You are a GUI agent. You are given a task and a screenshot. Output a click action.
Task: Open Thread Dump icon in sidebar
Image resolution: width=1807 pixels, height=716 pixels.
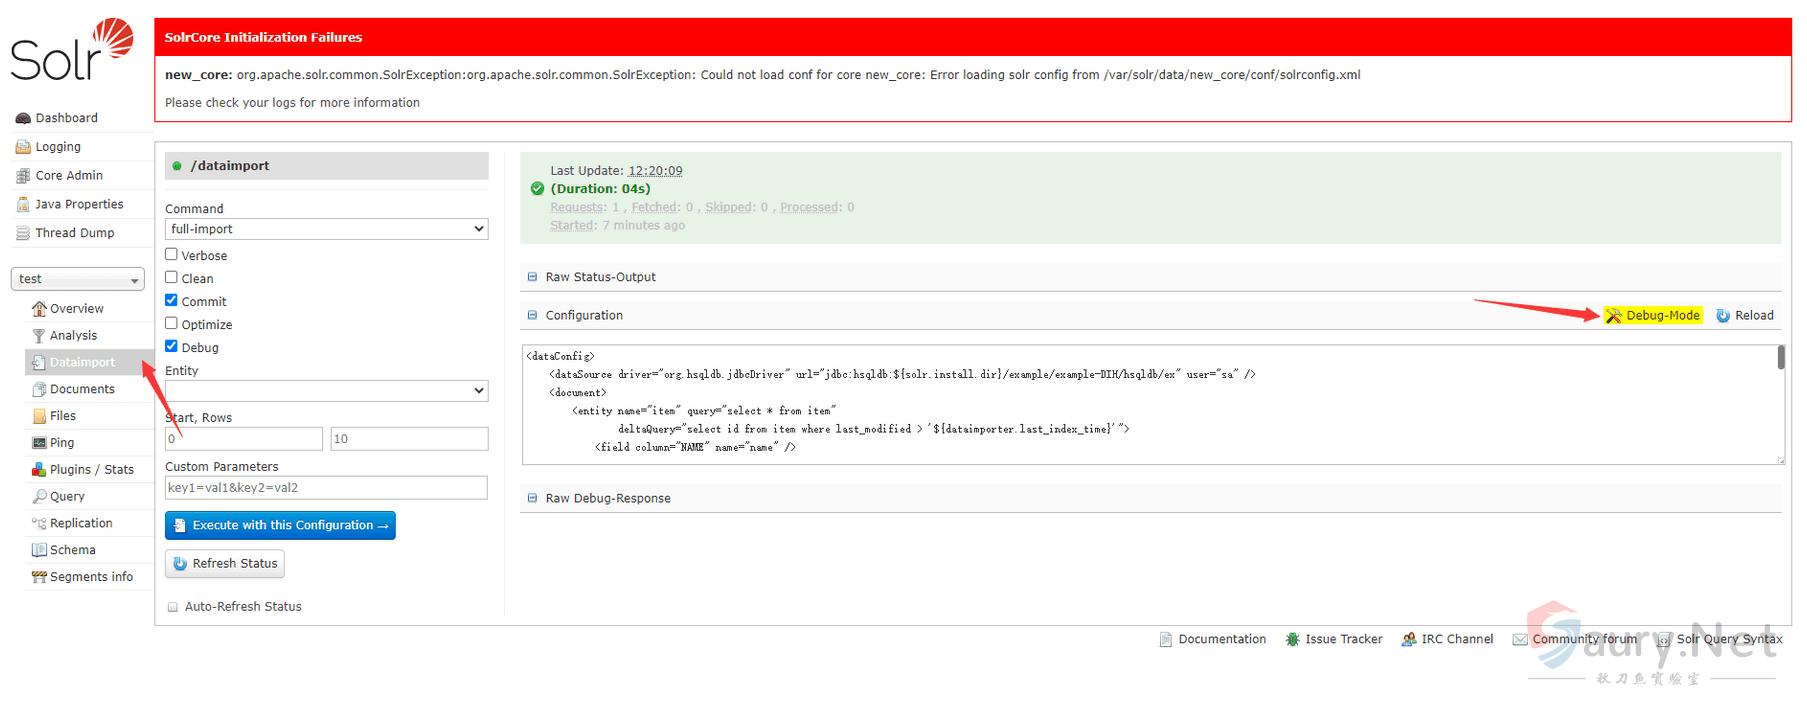coord(23,233)
